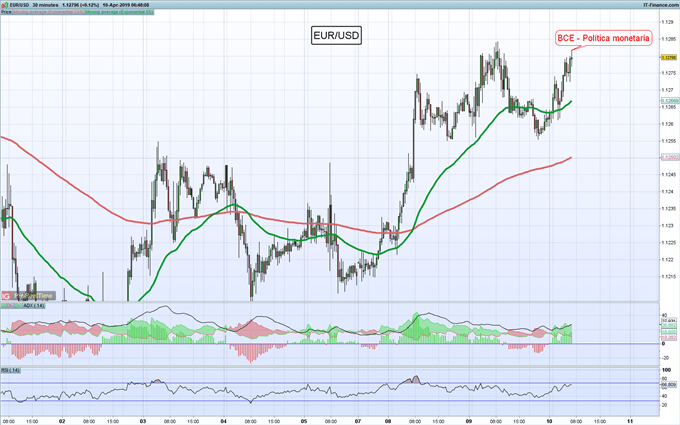Screen dimensions: 680x425
Task: Click the green 1.12669 moving average value tag
Action: click(x=670, y=101)
